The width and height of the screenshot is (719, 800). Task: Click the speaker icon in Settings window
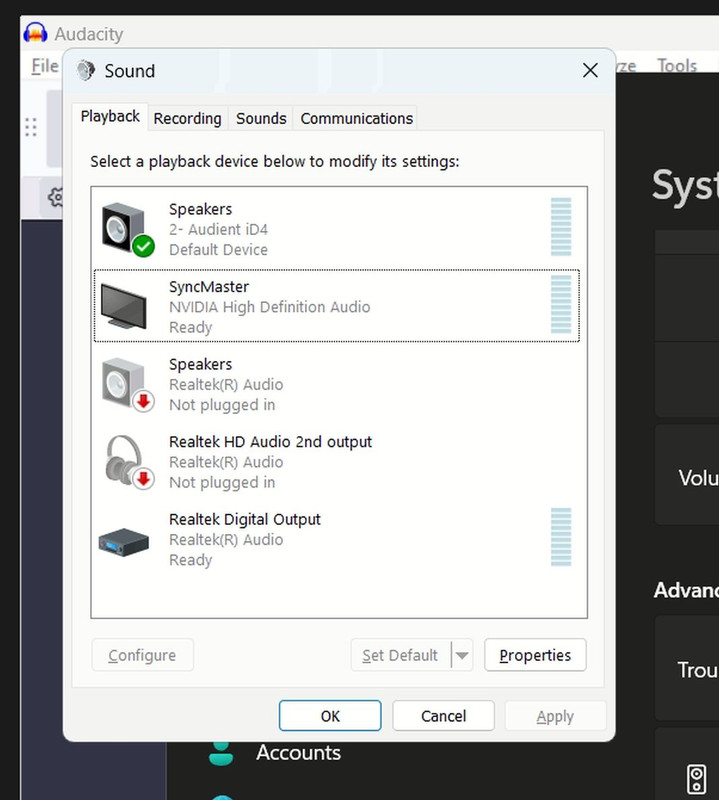pyautogui.click(x=697, y=780)
